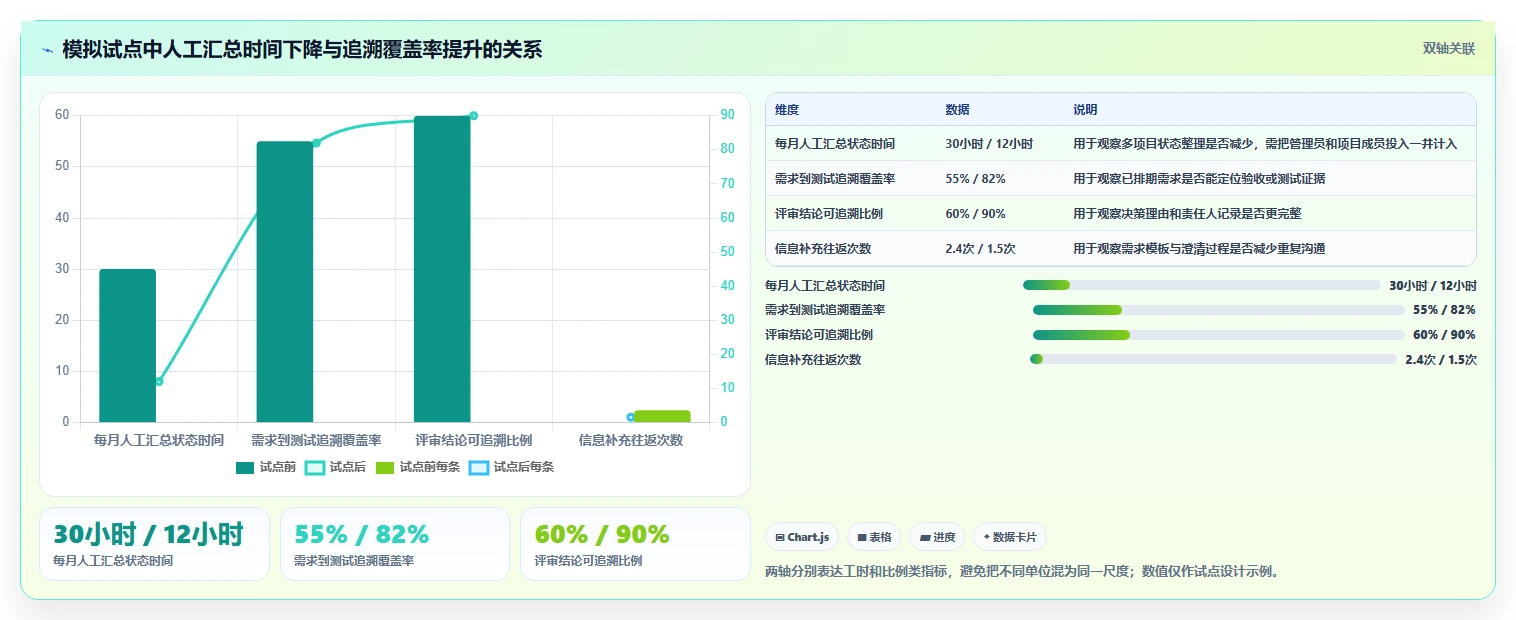The image size is (1516, 620).
Task: Click the 每月人工汇总状态时间 progress bar
Action: click(1201, 285)
